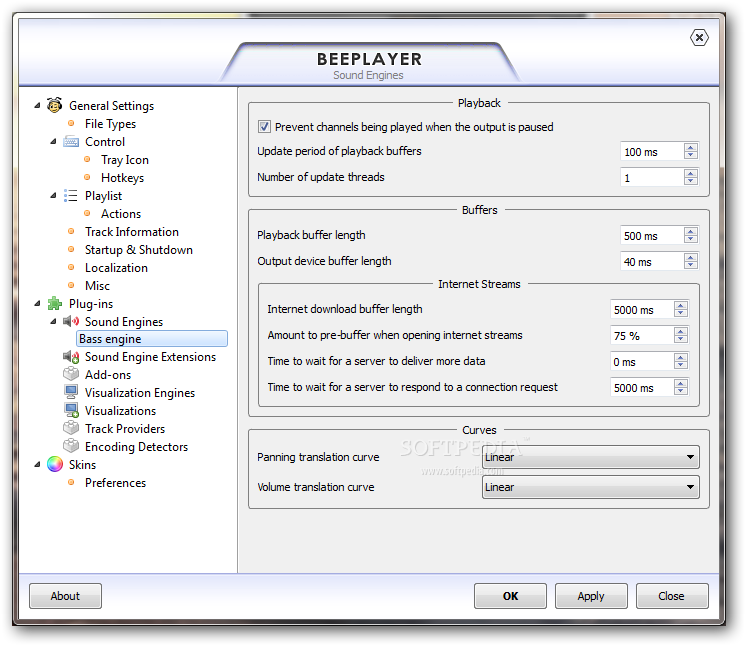Screen dimensions: 746x646
Task: Open Sound Engine Extensions page
Action: pos(150,357)
